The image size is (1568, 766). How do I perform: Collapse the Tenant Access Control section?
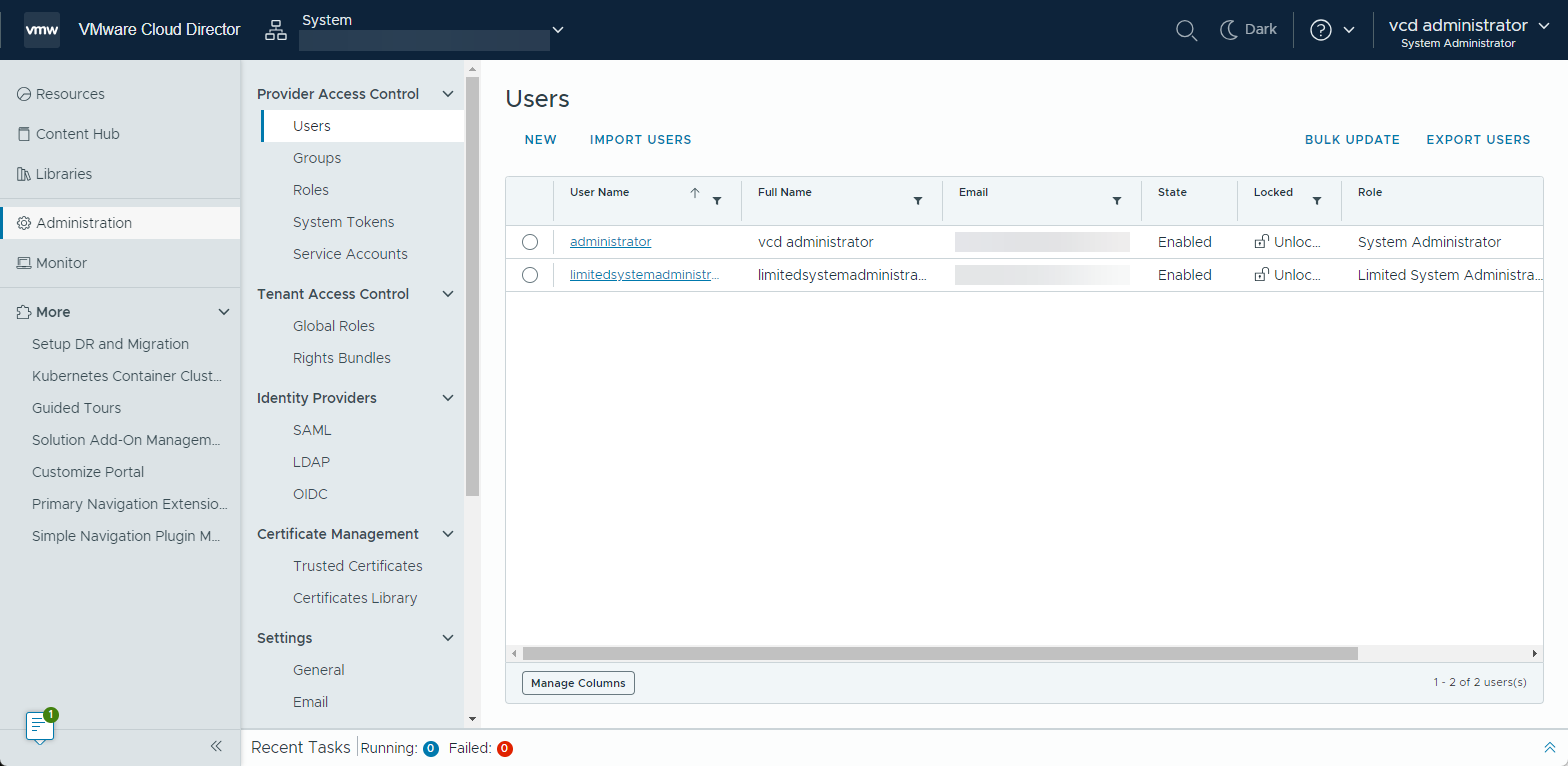[x=448, y=294]
